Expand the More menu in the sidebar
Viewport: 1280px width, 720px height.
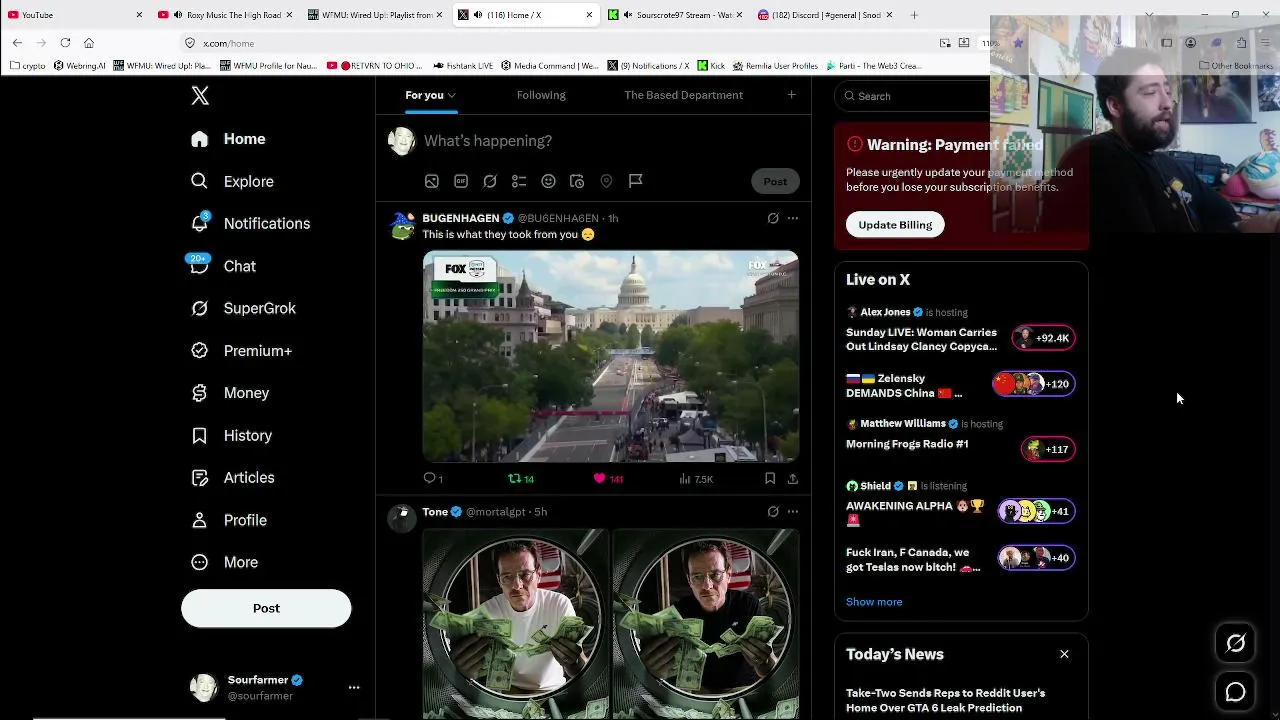224,562
